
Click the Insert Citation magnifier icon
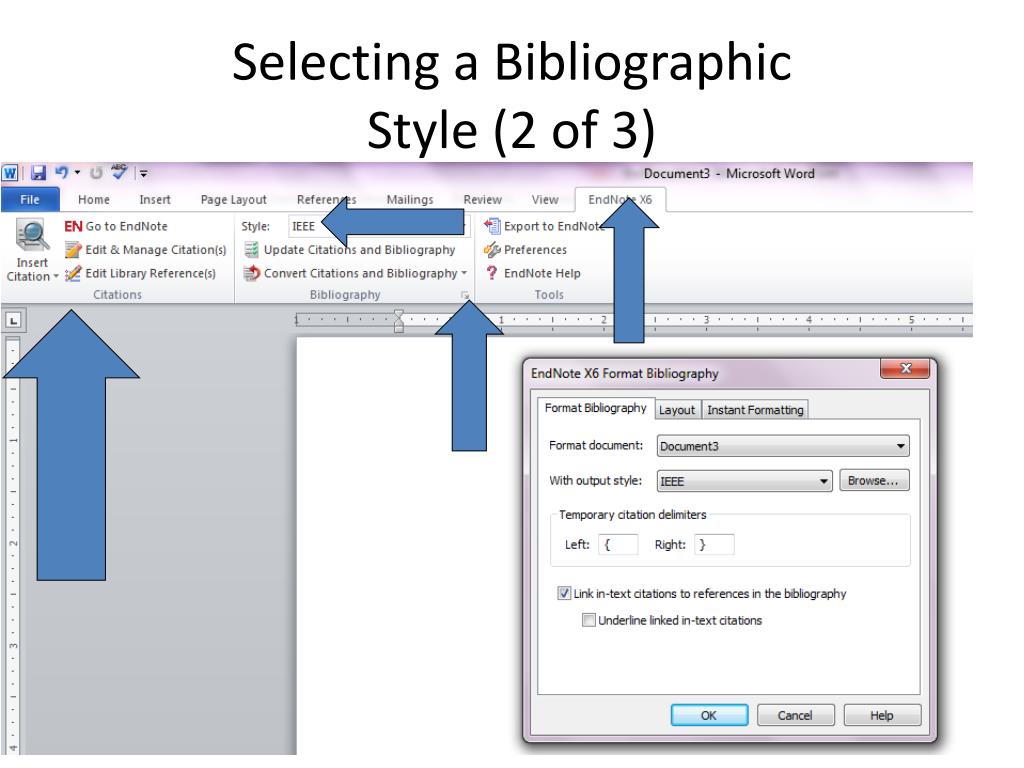(32, 235)
